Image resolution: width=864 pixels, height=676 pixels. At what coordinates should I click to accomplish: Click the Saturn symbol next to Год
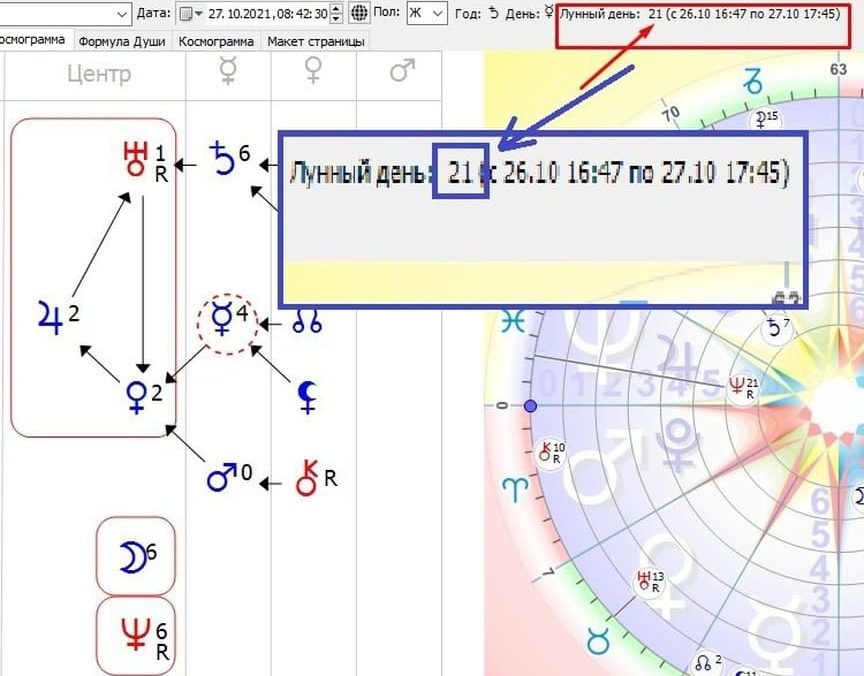coord(494,12)
